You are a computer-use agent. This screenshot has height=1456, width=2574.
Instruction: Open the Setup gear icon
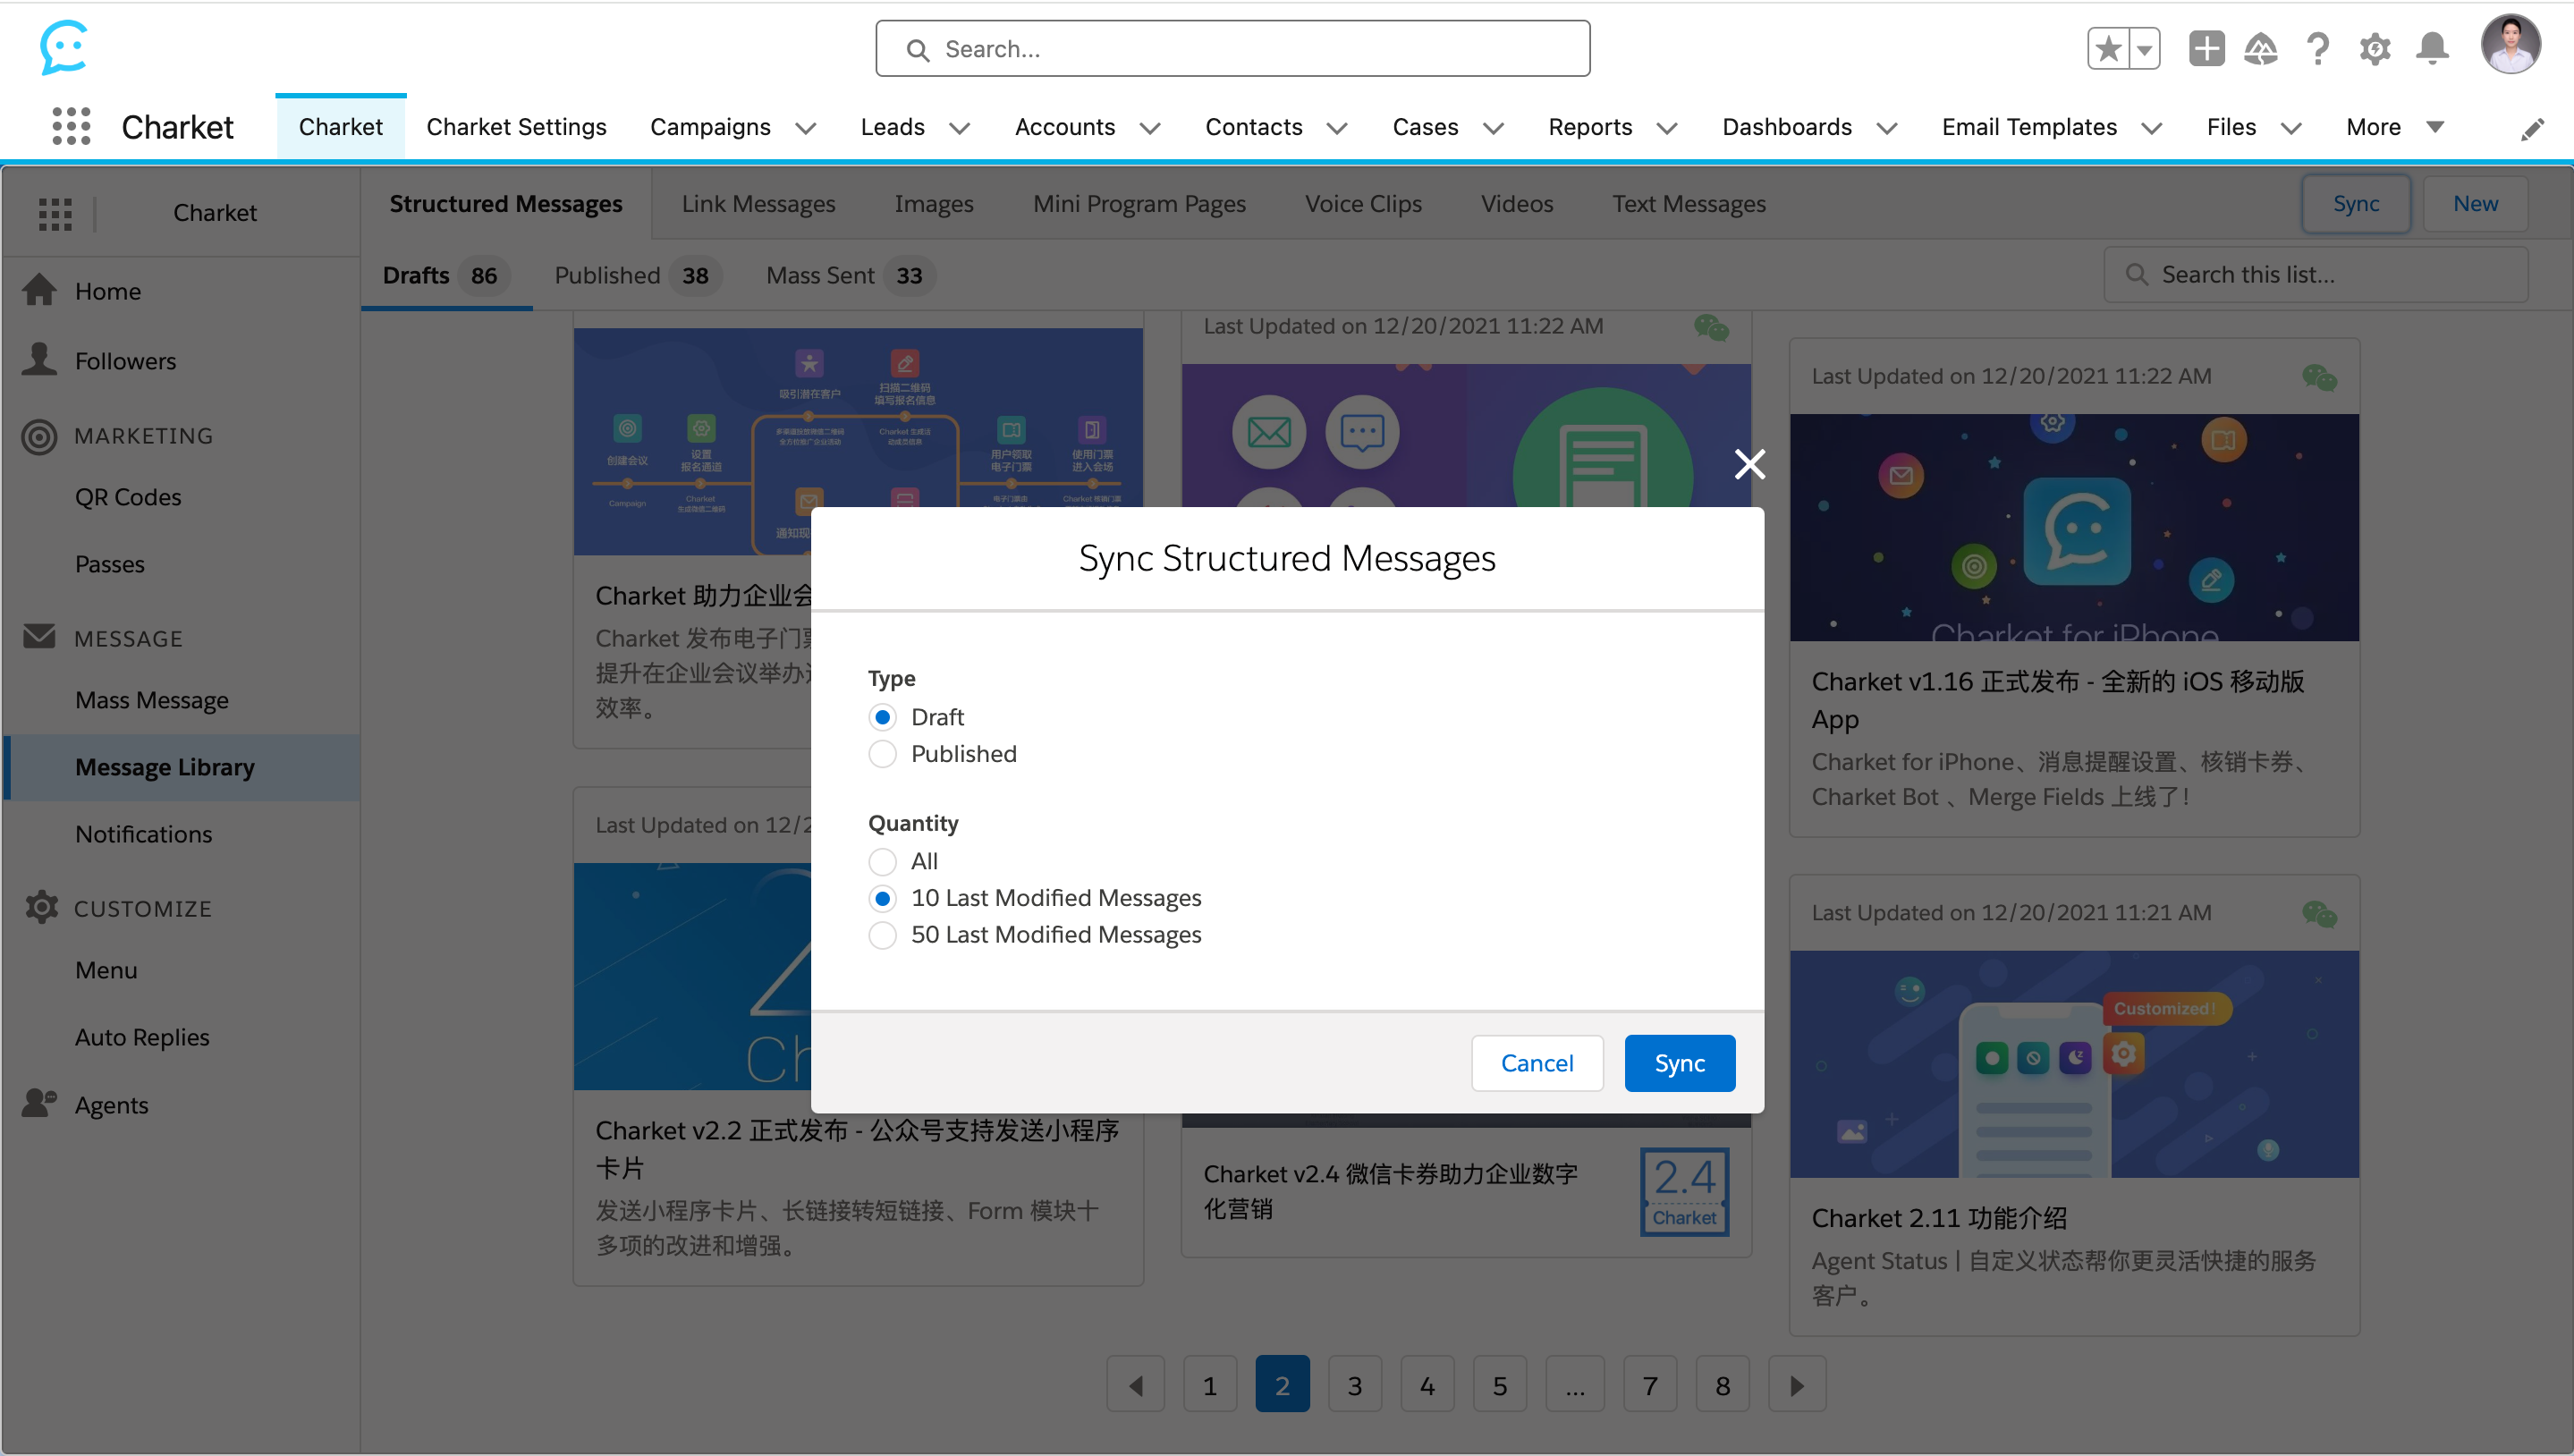point(2374,48)
